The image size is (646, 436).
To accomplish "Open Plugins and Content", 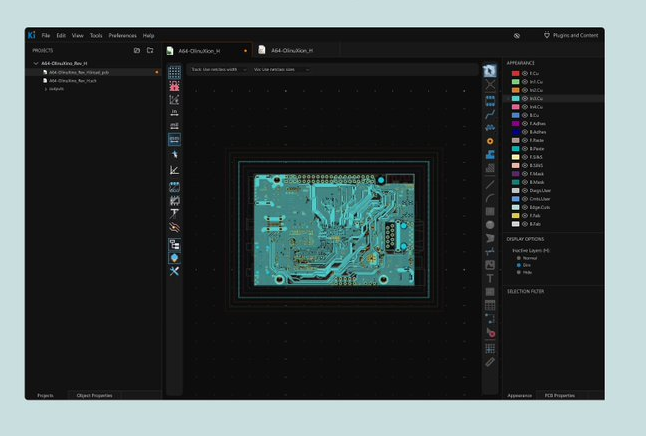I will click(x=571, y=35).
